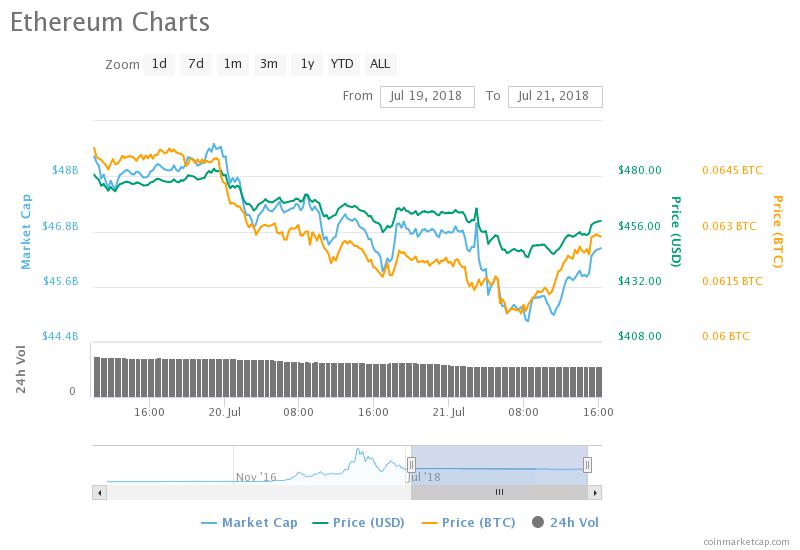800x550 pixels.
Task: Select the 1m zoom range
Action: pos(233,64)
